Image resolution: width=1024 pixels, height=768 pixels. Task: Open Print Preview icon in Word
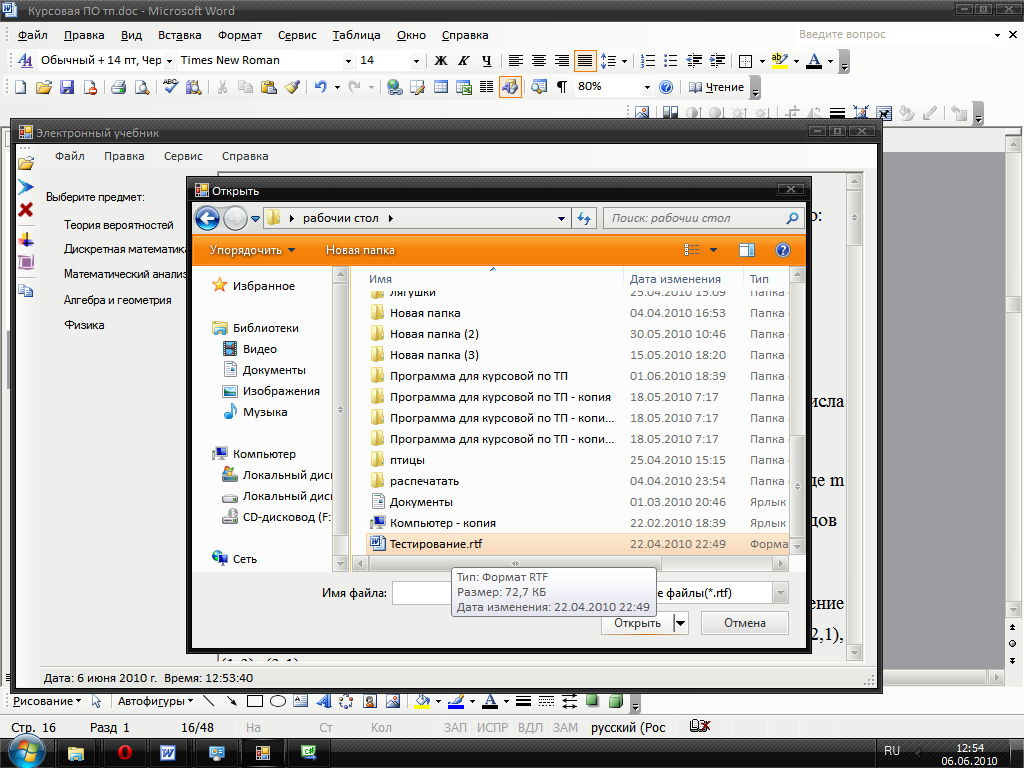coord(142,87)
